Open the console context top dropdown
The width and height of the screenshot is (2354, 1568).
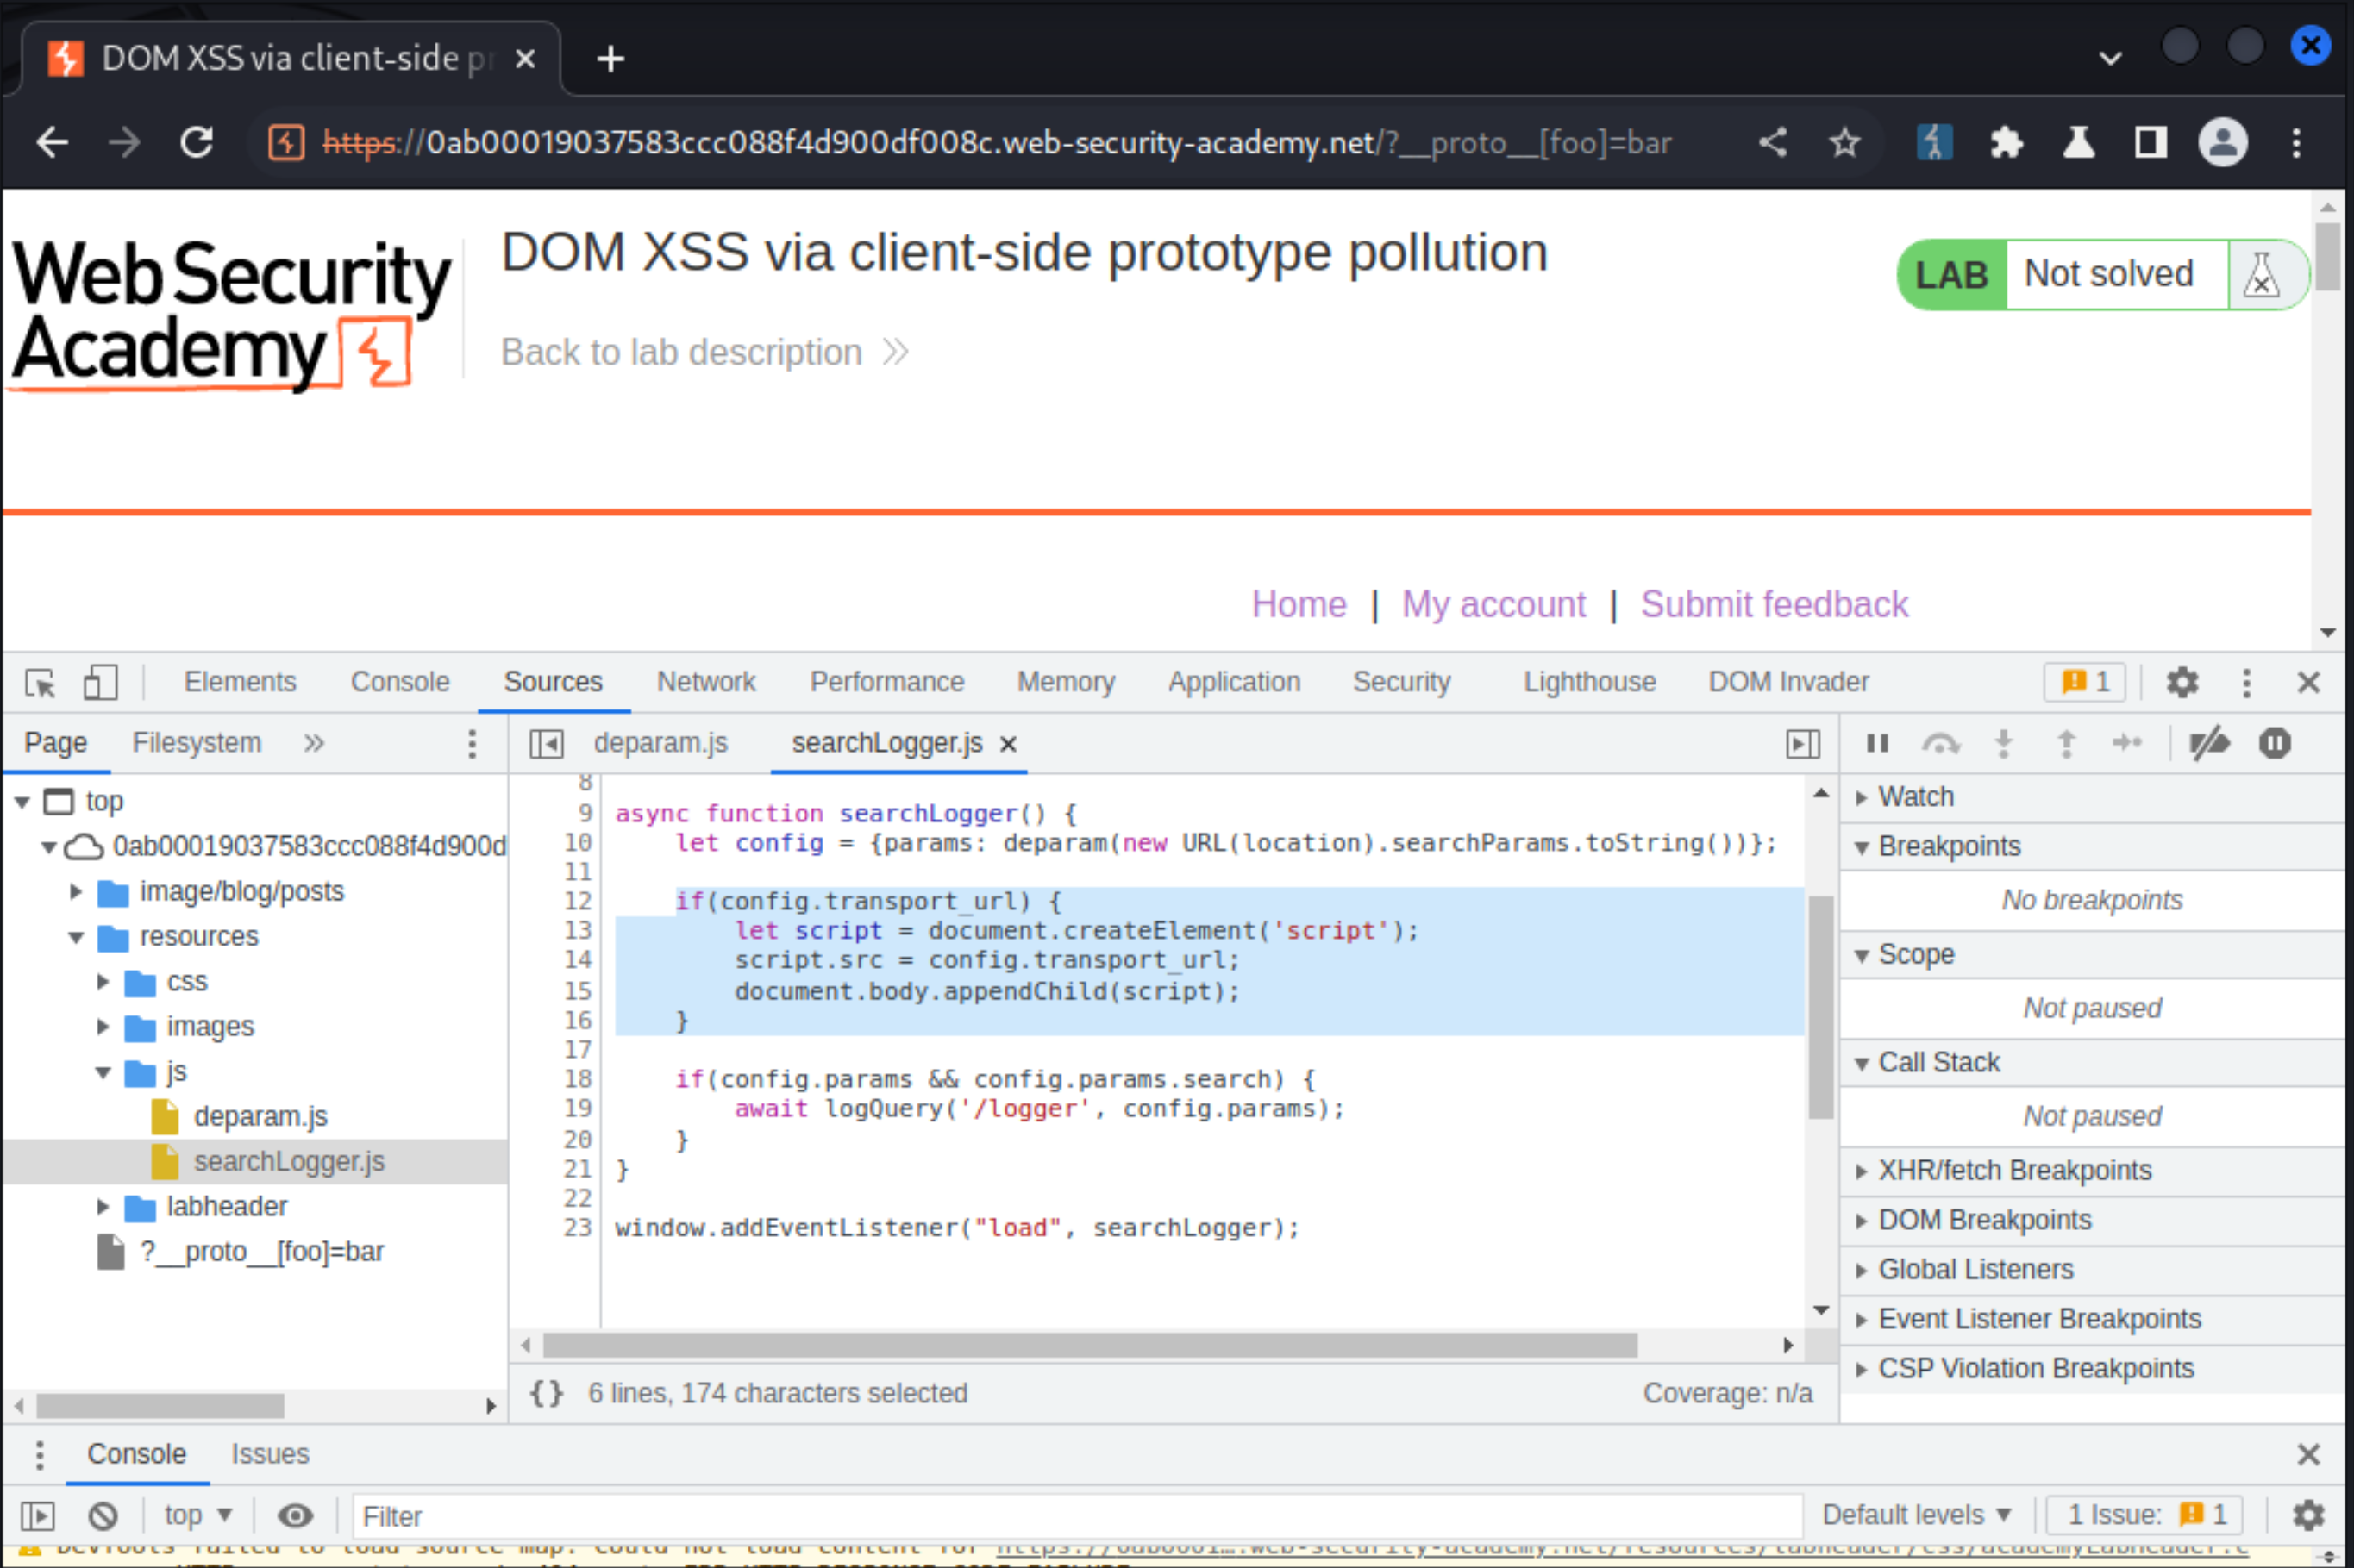[198, 1516]
